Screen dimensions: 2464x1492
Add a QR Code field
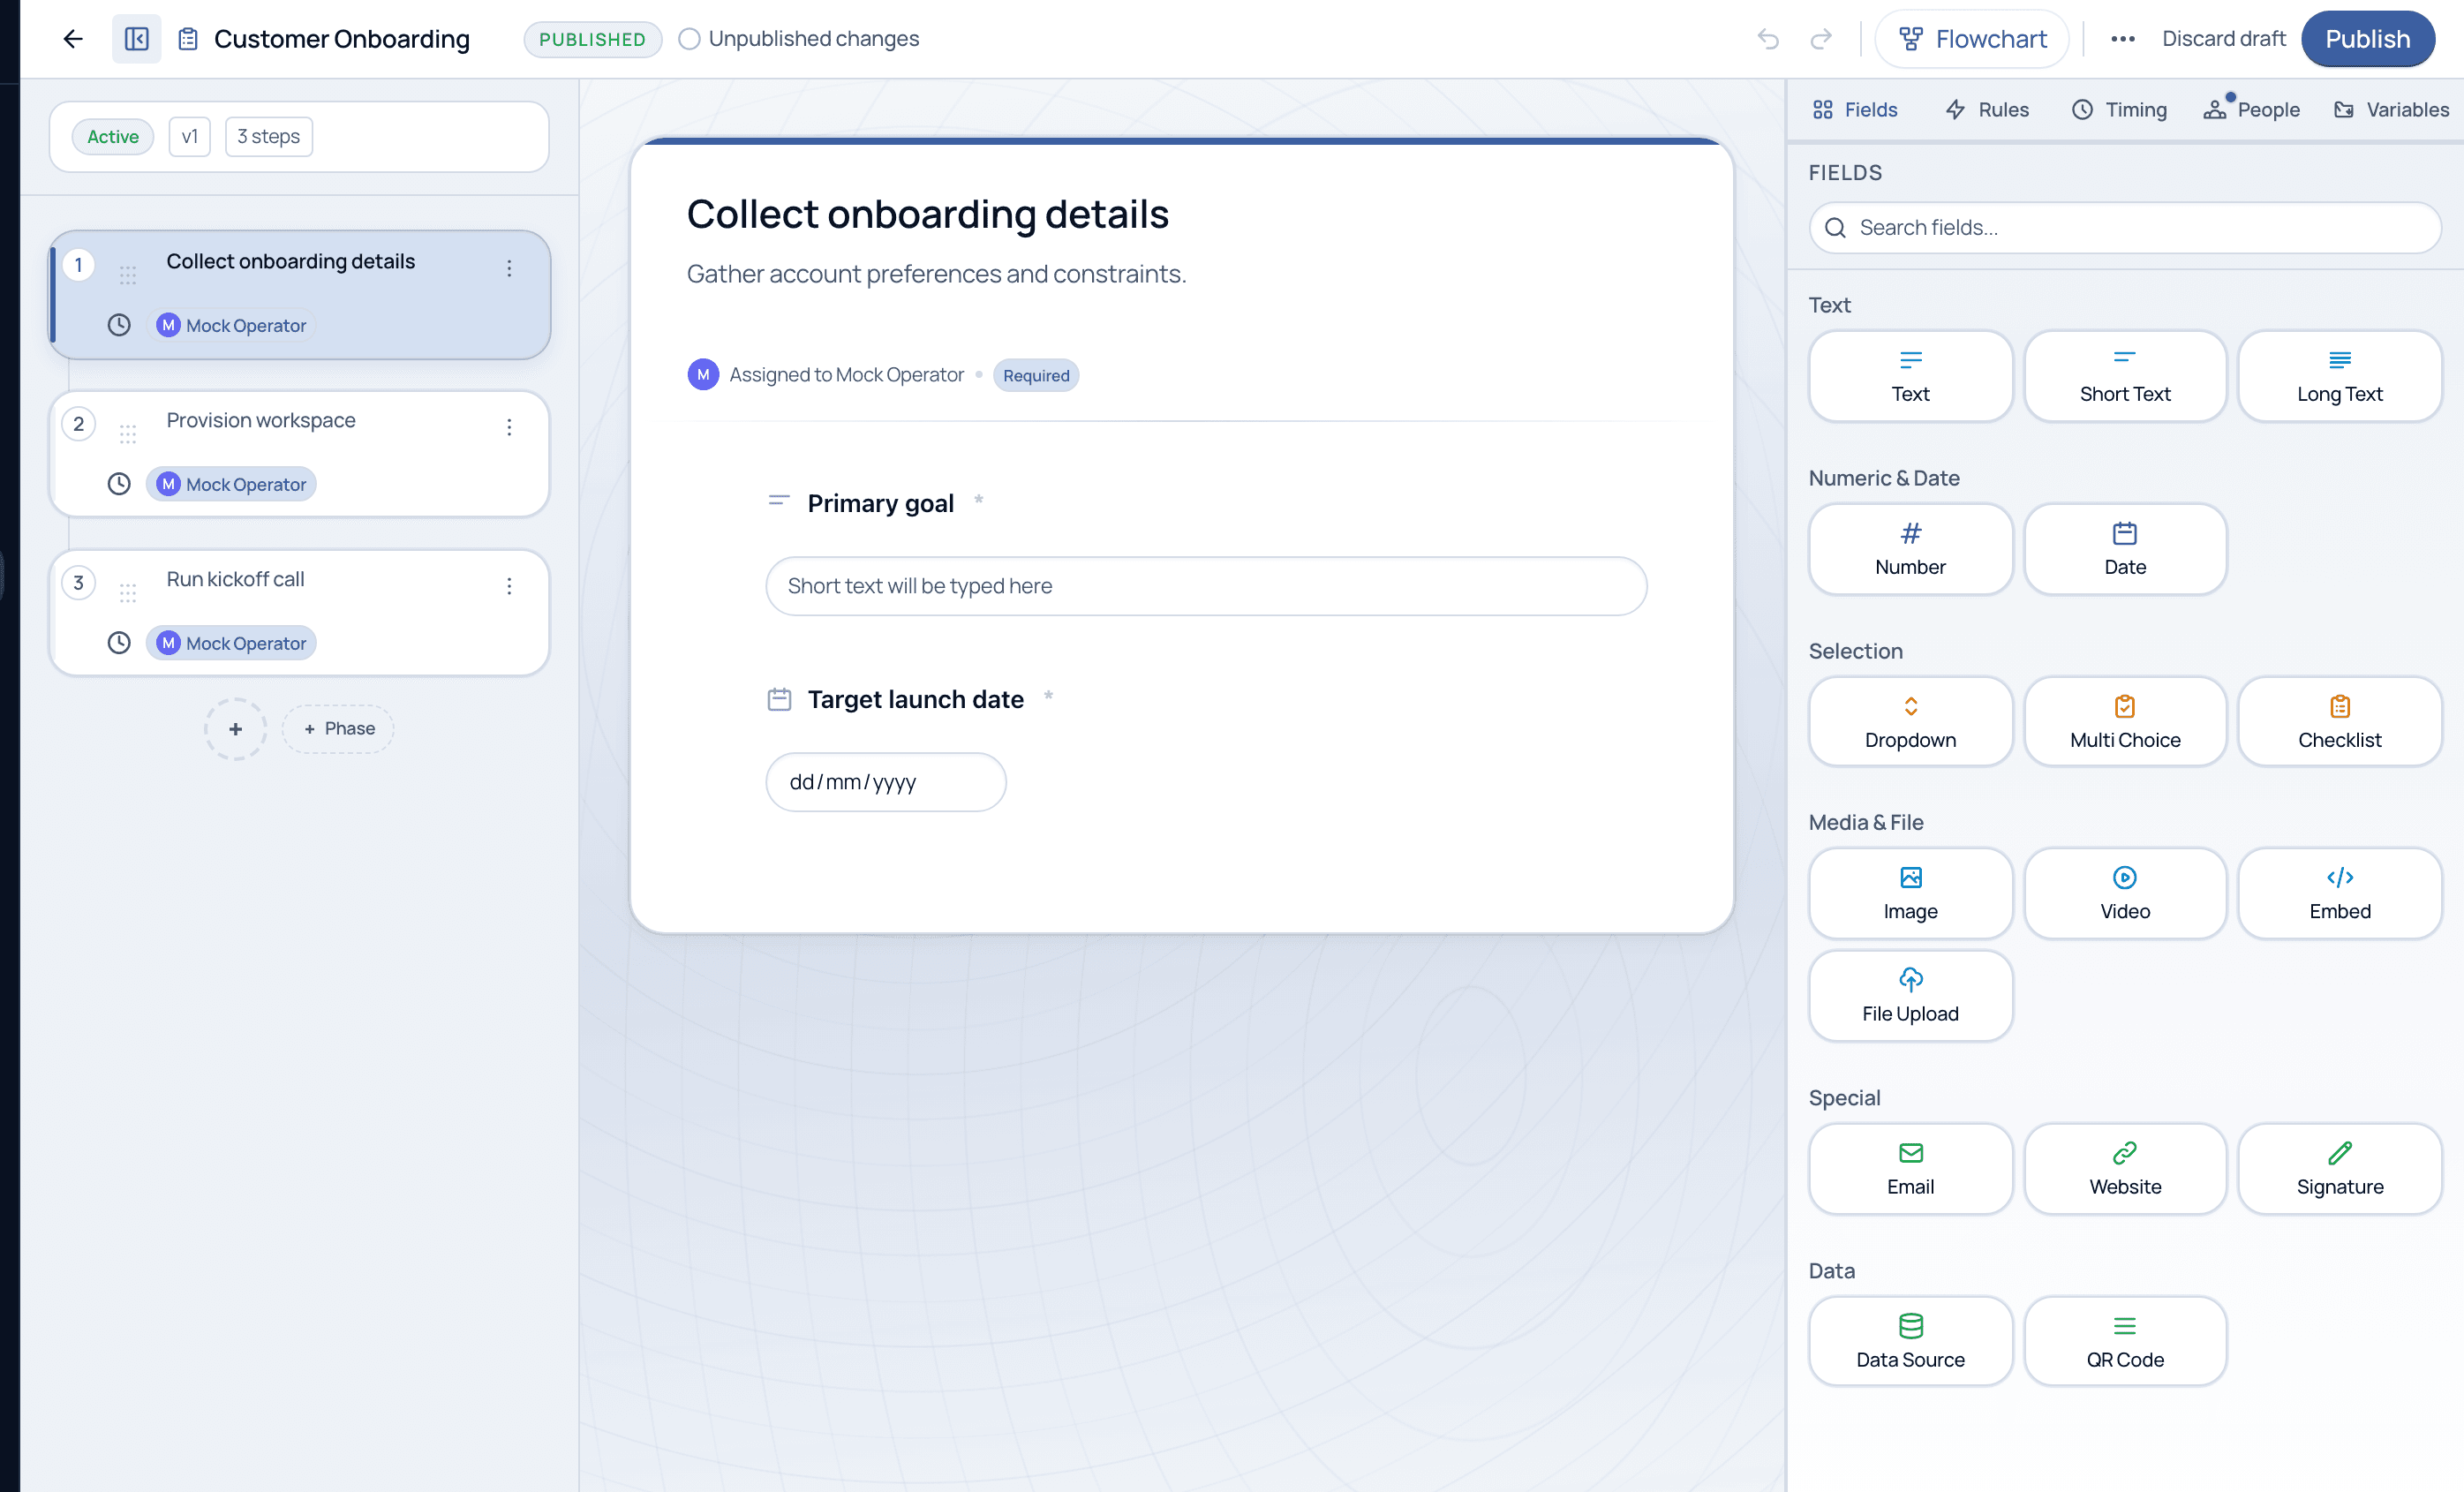click(2125, 1342)
